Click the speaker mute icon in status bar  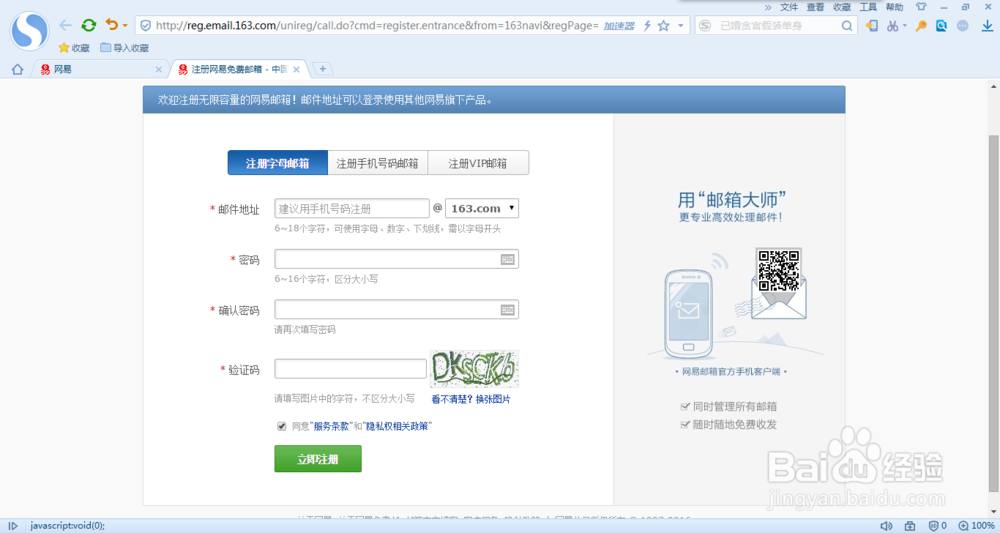[x=886, y=525]
